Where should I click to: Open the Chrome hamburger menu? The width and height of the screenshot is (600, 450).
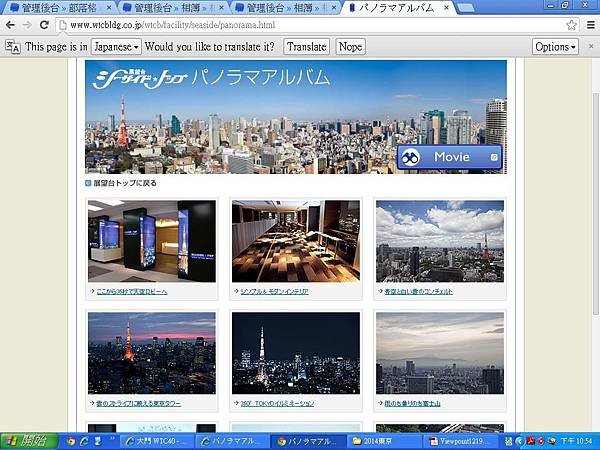point(591,25)
